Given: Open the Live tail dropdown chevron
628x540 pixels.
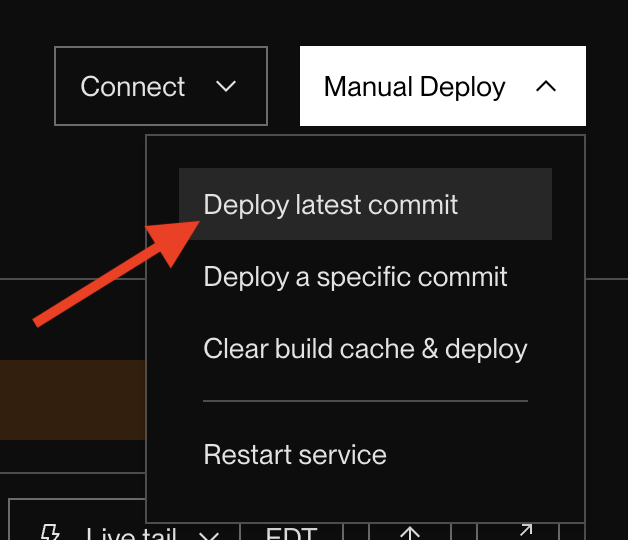Looking at the screenshot, I should pos(209,534).
